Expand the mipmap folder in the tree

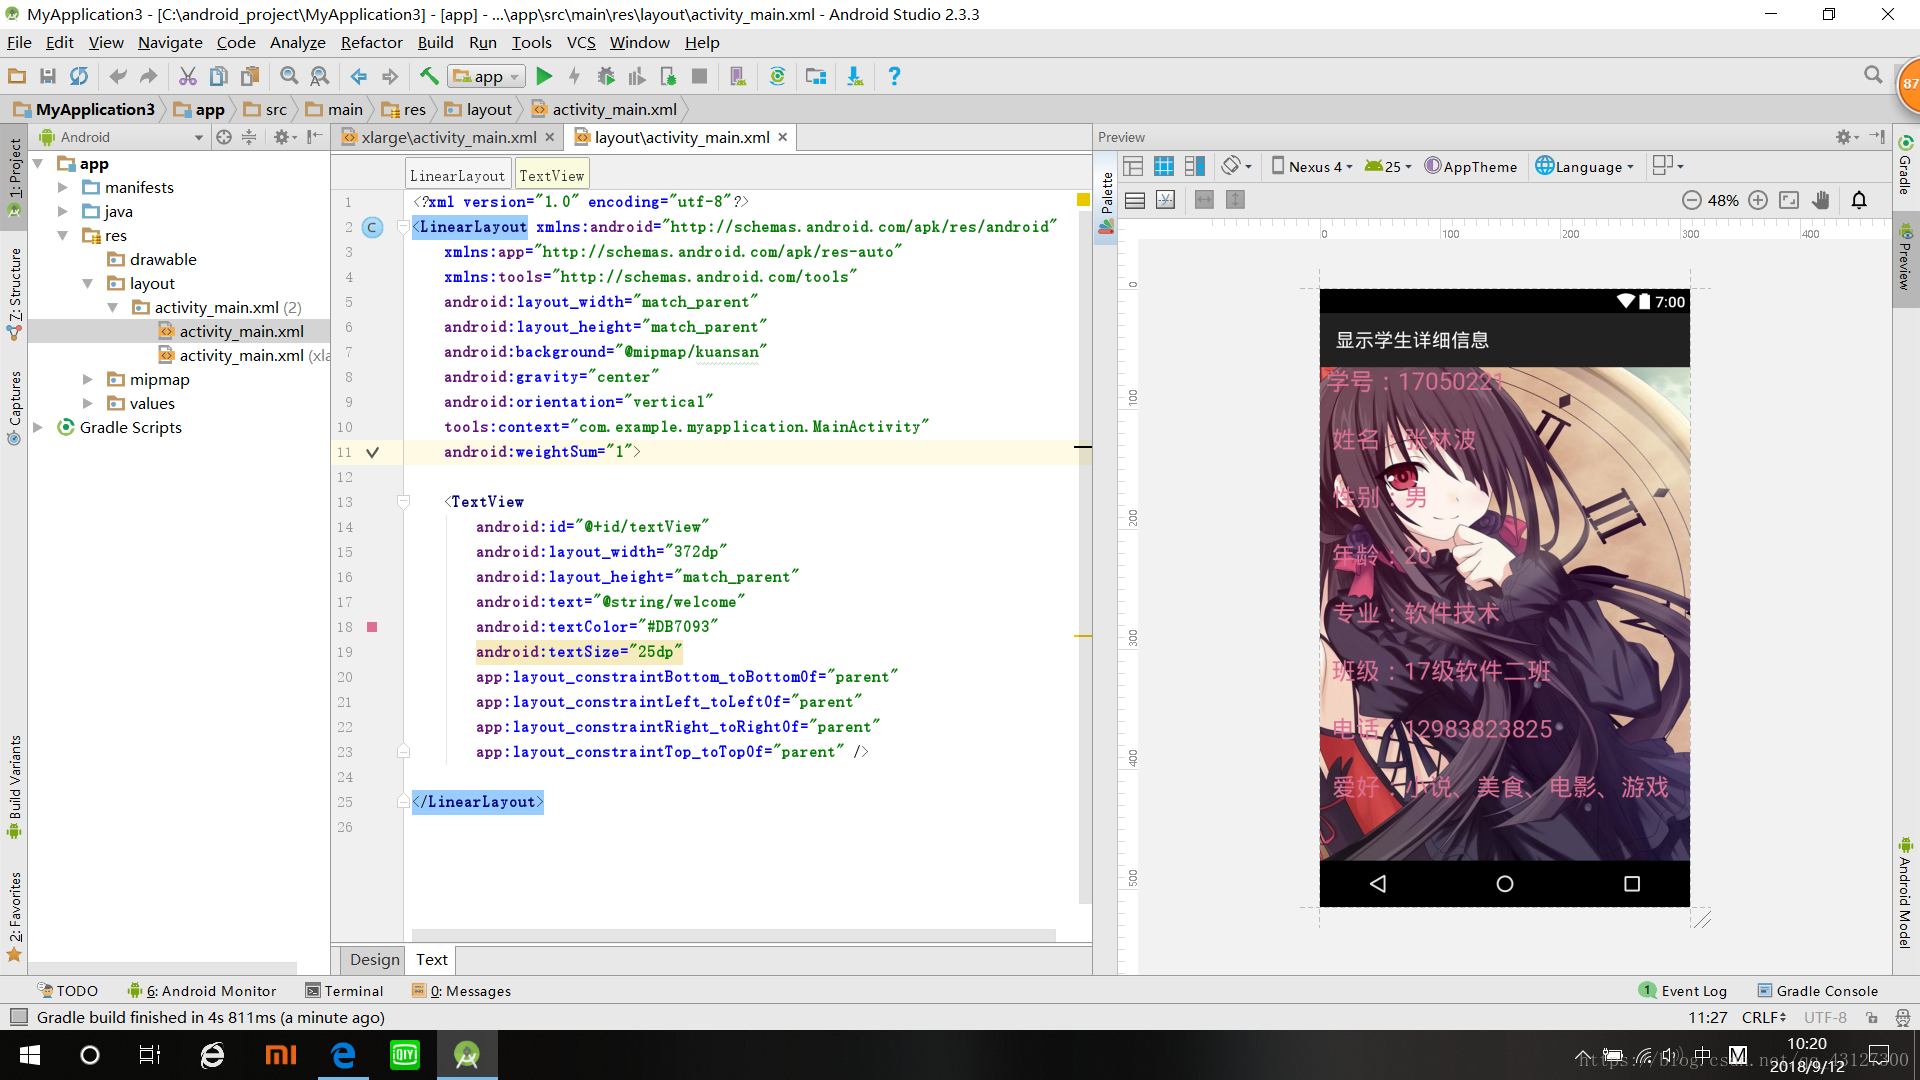pyautogui.click(x=88, y=379)
